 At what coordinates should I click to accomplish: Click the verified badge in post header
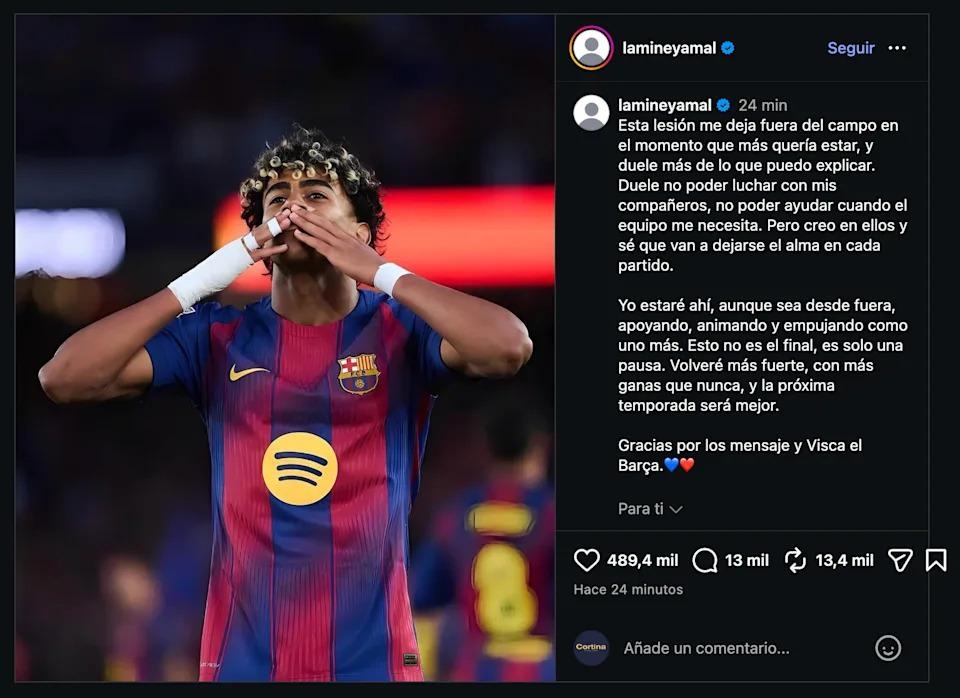click(x=728, y=48)
